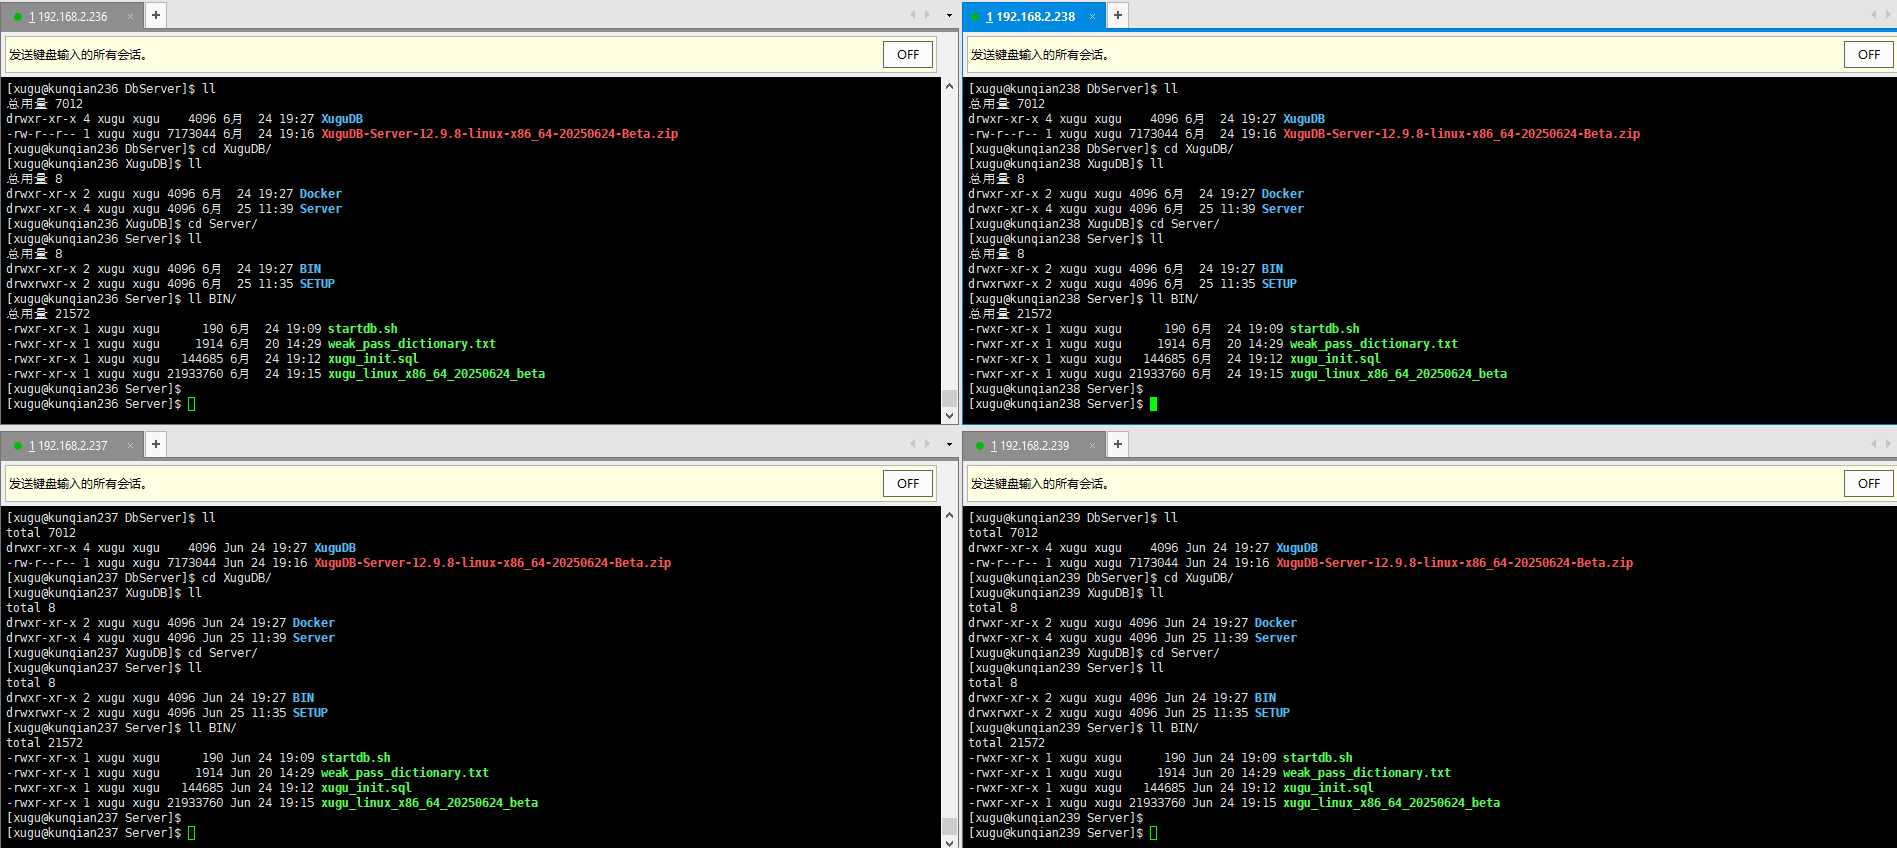1897x848 pixels.
Task: Close the 192.168.2.239 session tab
Action: (1092, 446)
